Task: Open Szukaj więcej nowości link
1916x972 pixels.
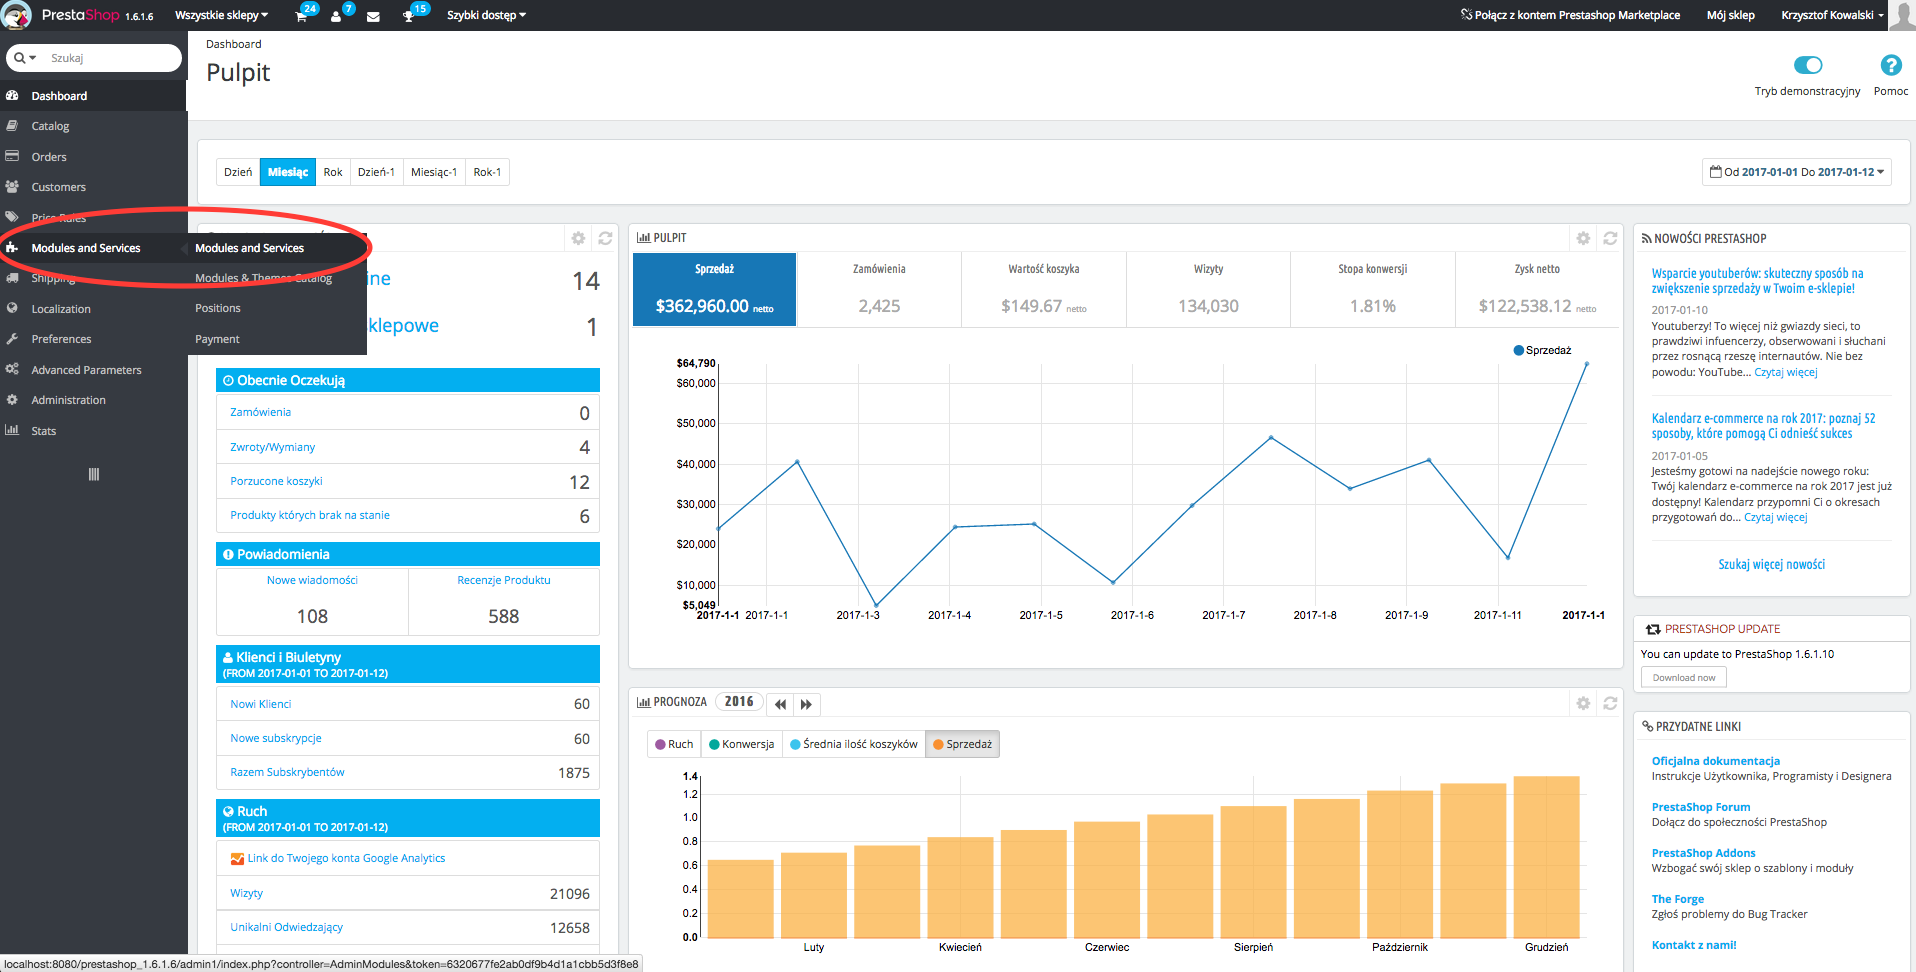Action: point(1771,565)
